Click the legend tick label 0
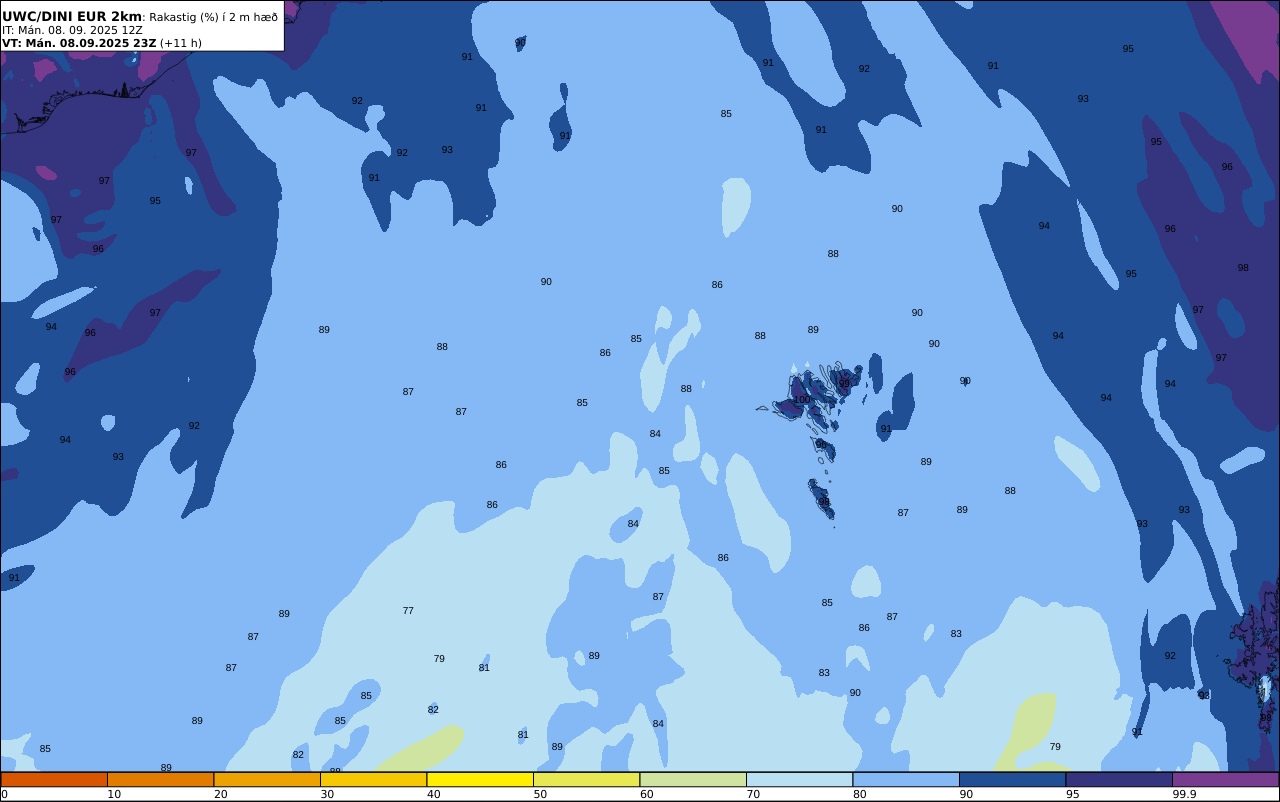Screen dimensions: 1280x802 tap(4, 794)
